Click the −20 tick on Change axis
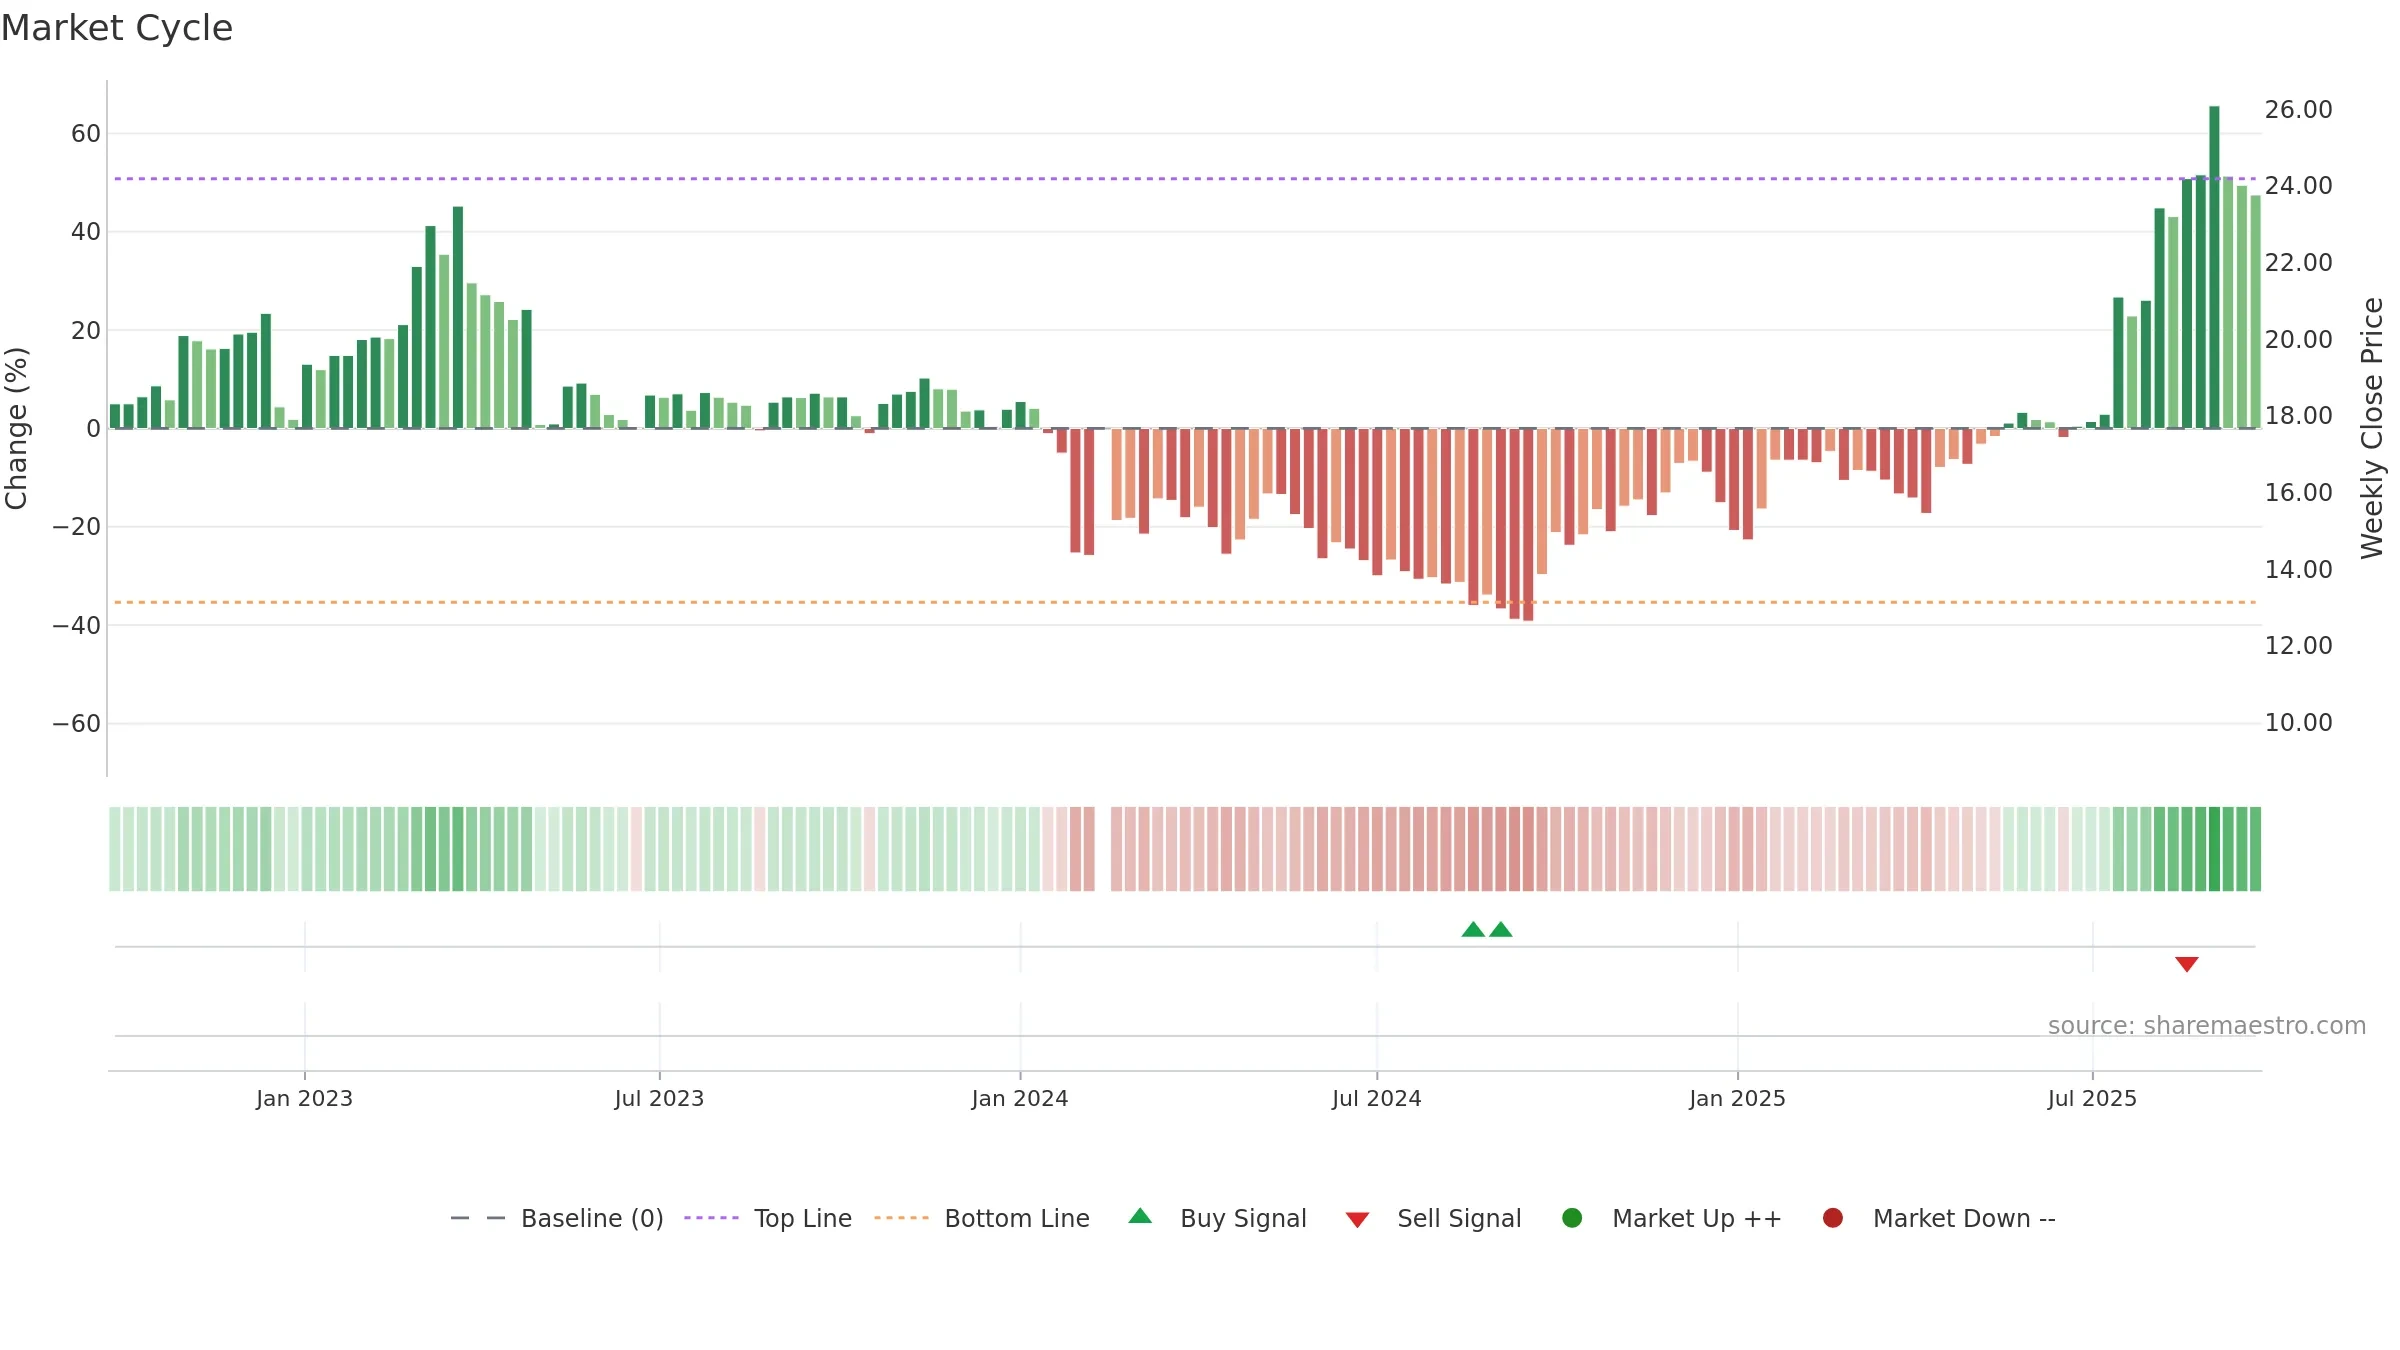The height and width of the screenshot is (1350, 2400). [x=77, y=526]
